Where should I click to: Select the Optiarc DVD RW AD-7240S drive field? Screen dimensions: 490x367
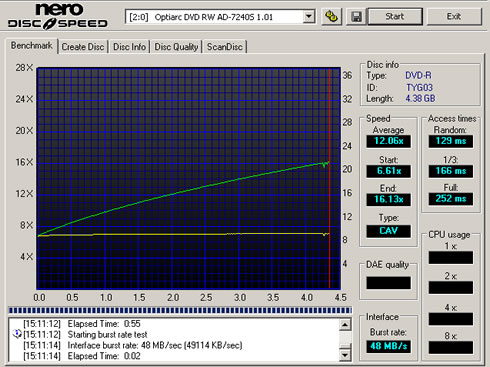[220, 17]
